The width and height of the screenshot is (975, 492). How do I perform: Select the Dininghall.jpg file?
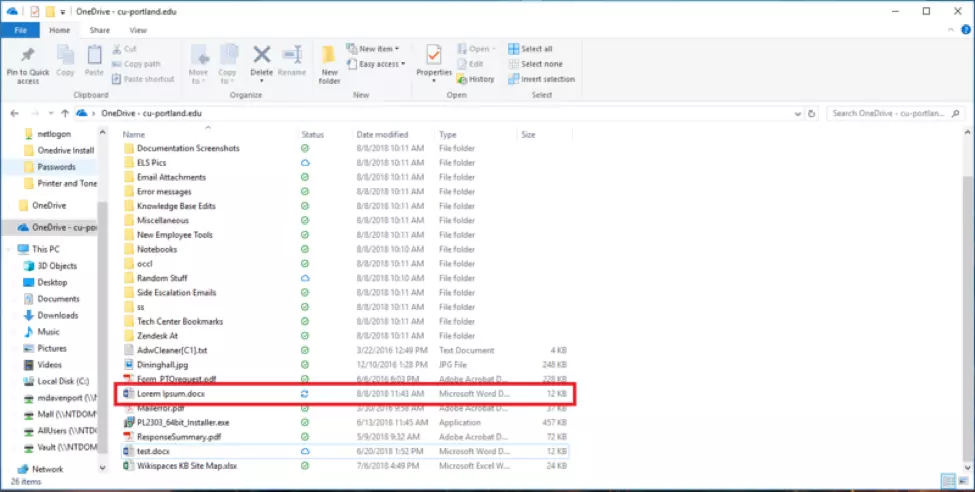(344, 364)
